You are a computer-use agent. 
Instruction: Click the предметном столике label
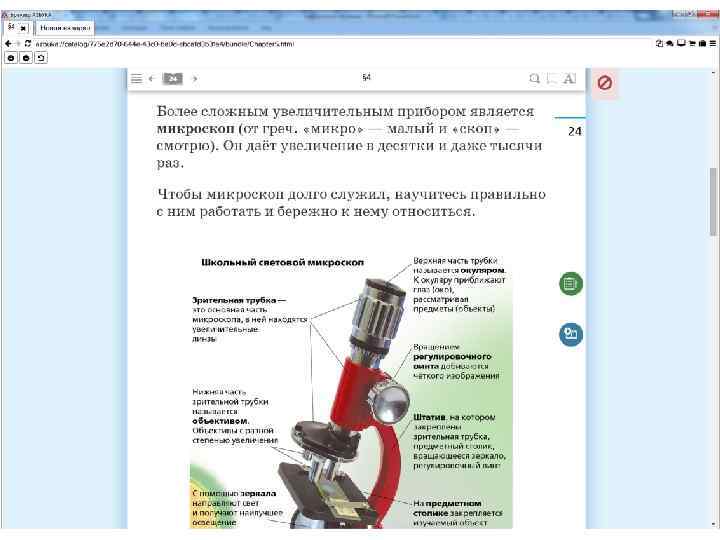point(447,508)
